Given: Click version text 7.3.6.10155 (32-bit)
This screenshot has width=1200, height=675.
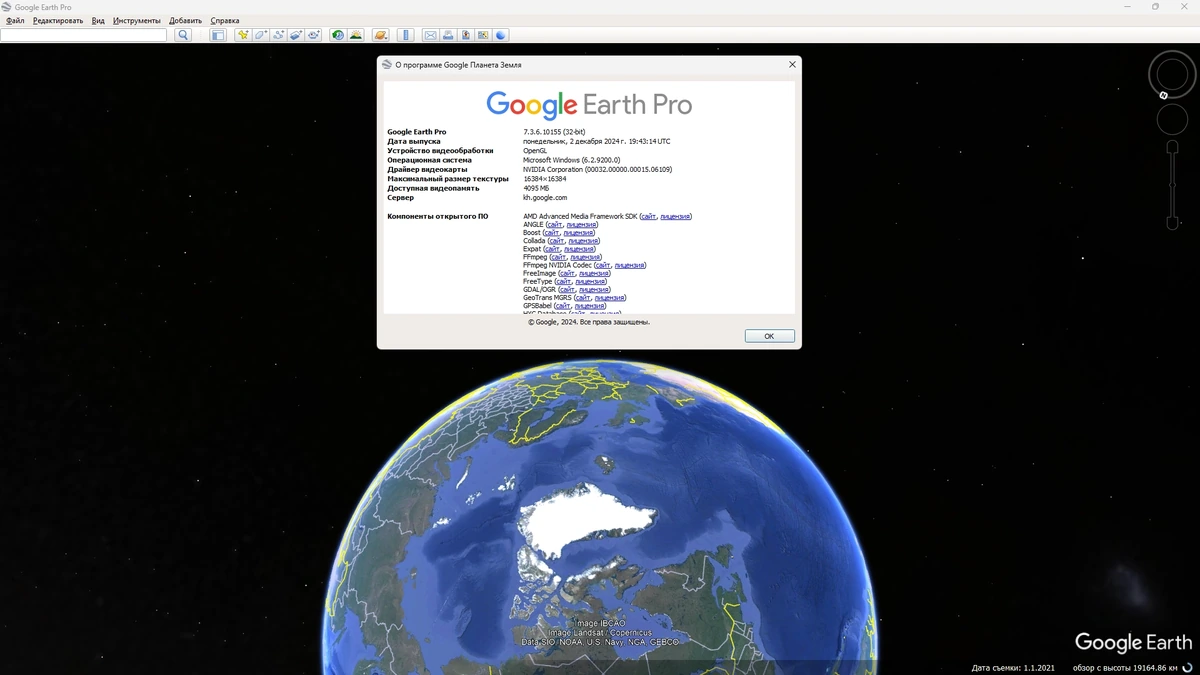Looking at the screenshot, I should (554, 132).
